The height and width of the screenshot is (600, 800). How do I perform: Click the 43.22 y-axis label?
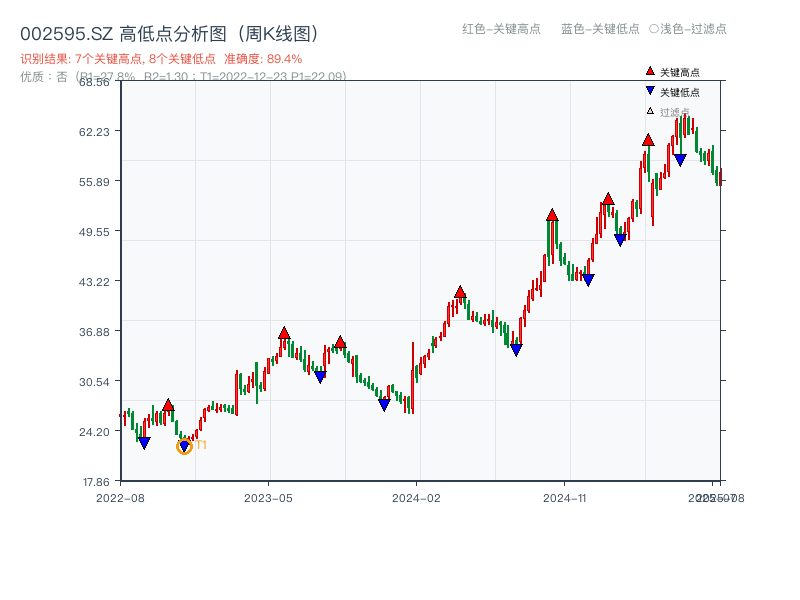click(94, 282)
